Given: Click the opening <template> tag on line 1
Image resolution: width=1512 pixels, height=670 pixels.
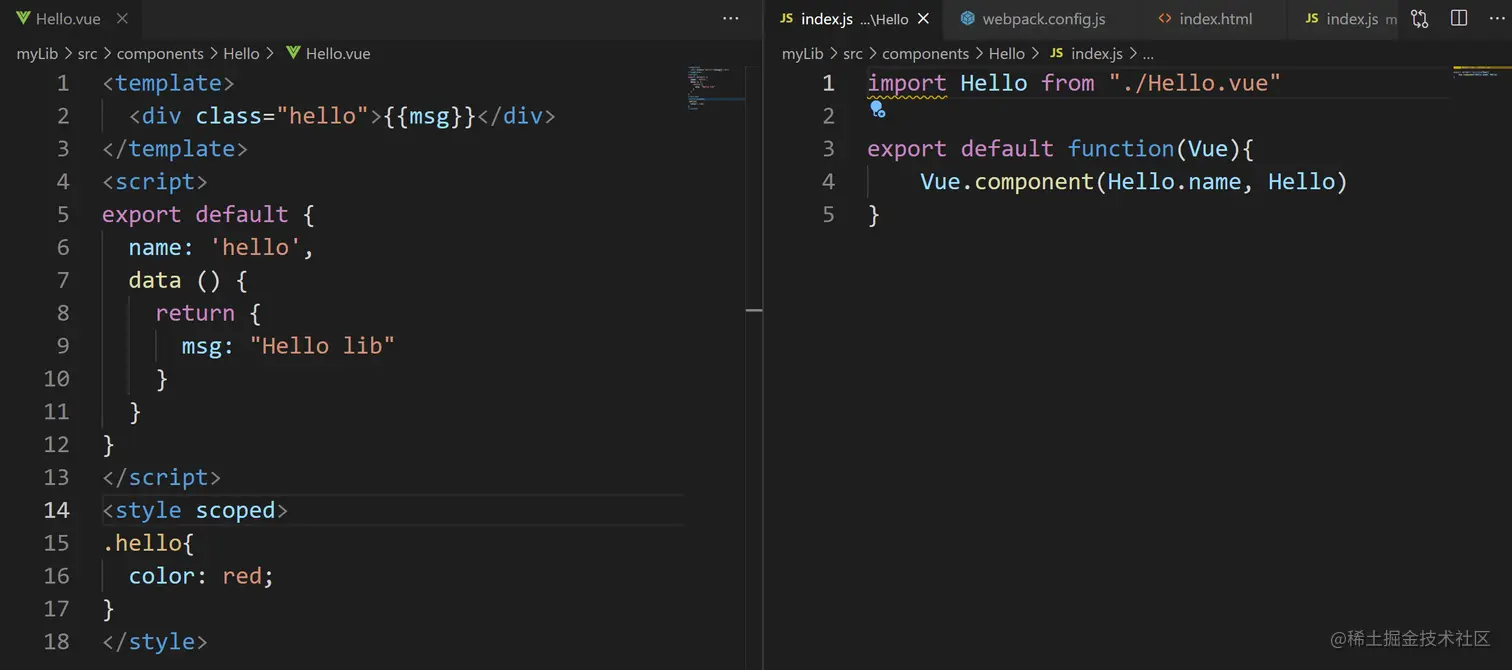Looking at the screenshot, I should click(x=168, y=83).
